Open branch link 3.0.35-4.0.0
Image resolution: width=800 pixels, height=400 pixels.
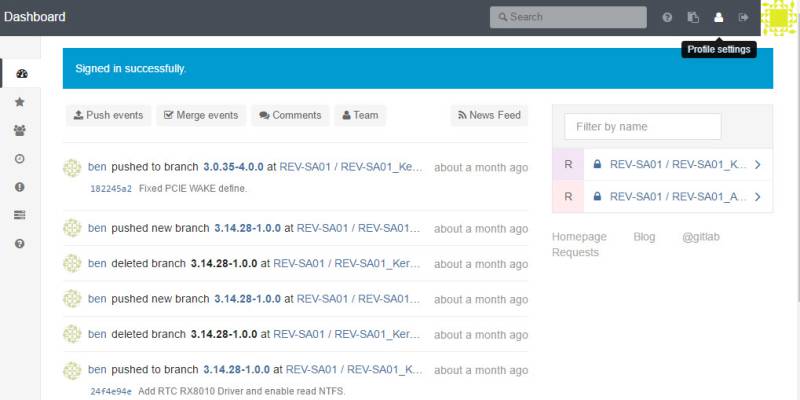coord(233,167)
